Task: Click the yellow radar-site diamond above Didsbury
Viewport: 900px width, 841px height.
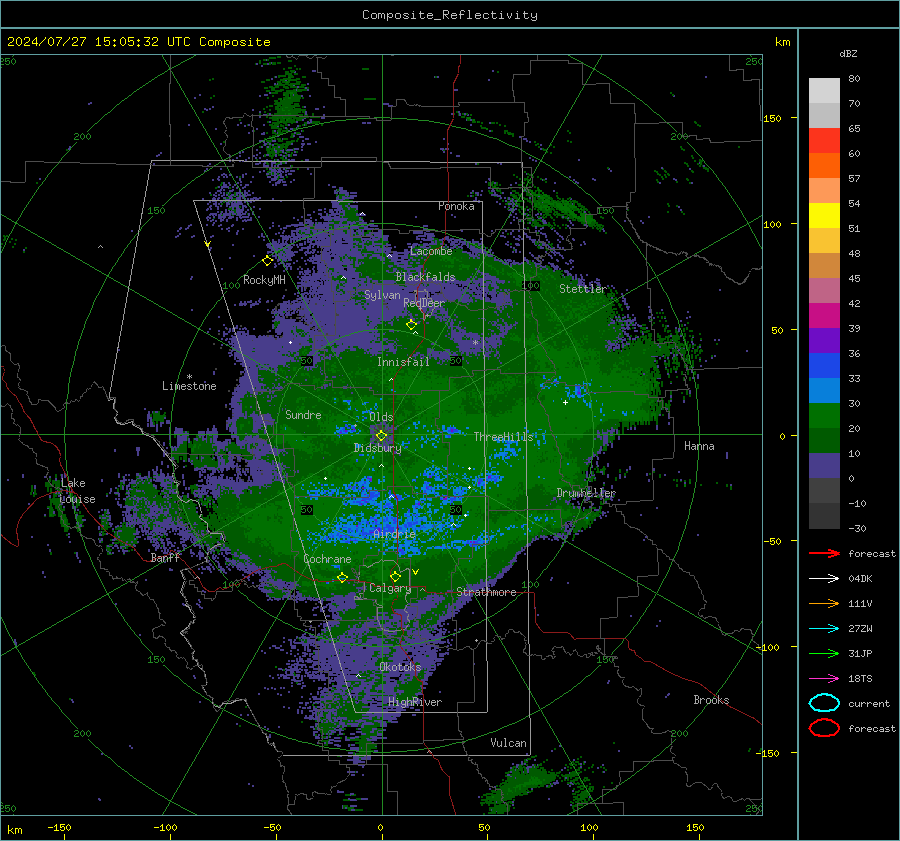Action: [381, 436]
